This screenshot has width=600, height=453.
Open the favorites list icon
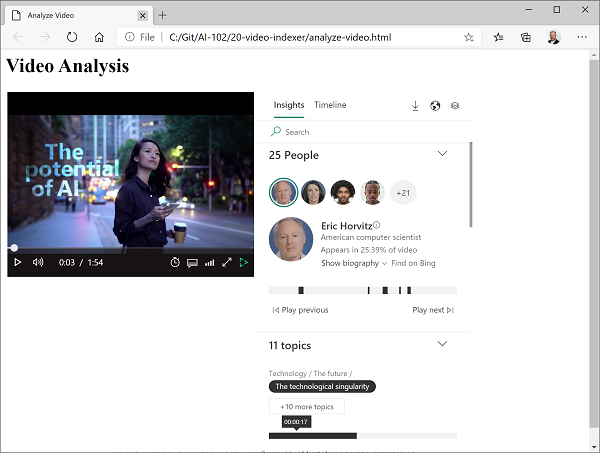(498, 37)
